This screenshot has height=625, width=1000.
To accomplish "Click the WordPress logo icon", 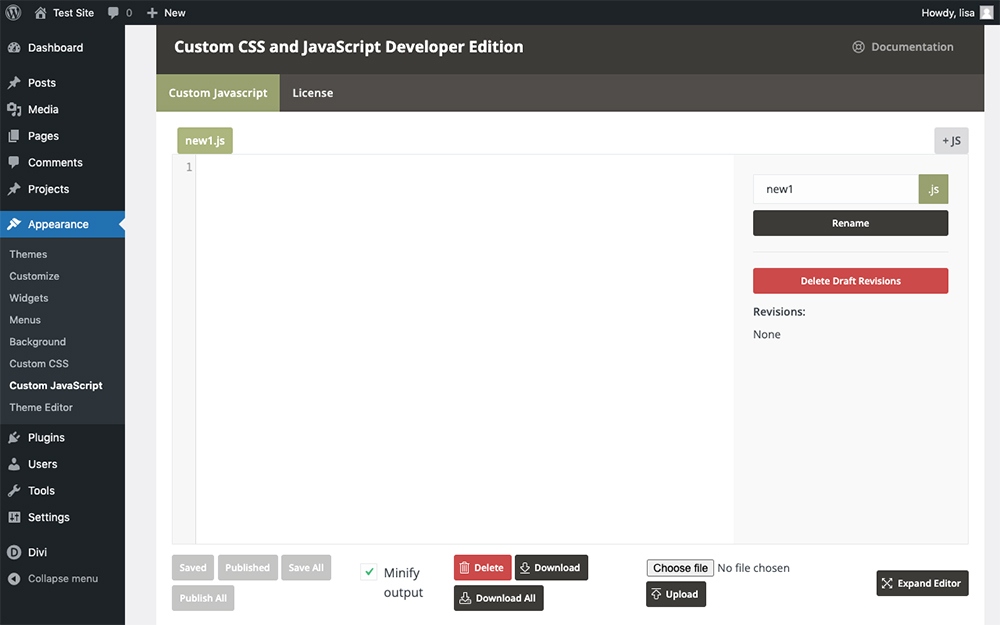I will 13,13.
